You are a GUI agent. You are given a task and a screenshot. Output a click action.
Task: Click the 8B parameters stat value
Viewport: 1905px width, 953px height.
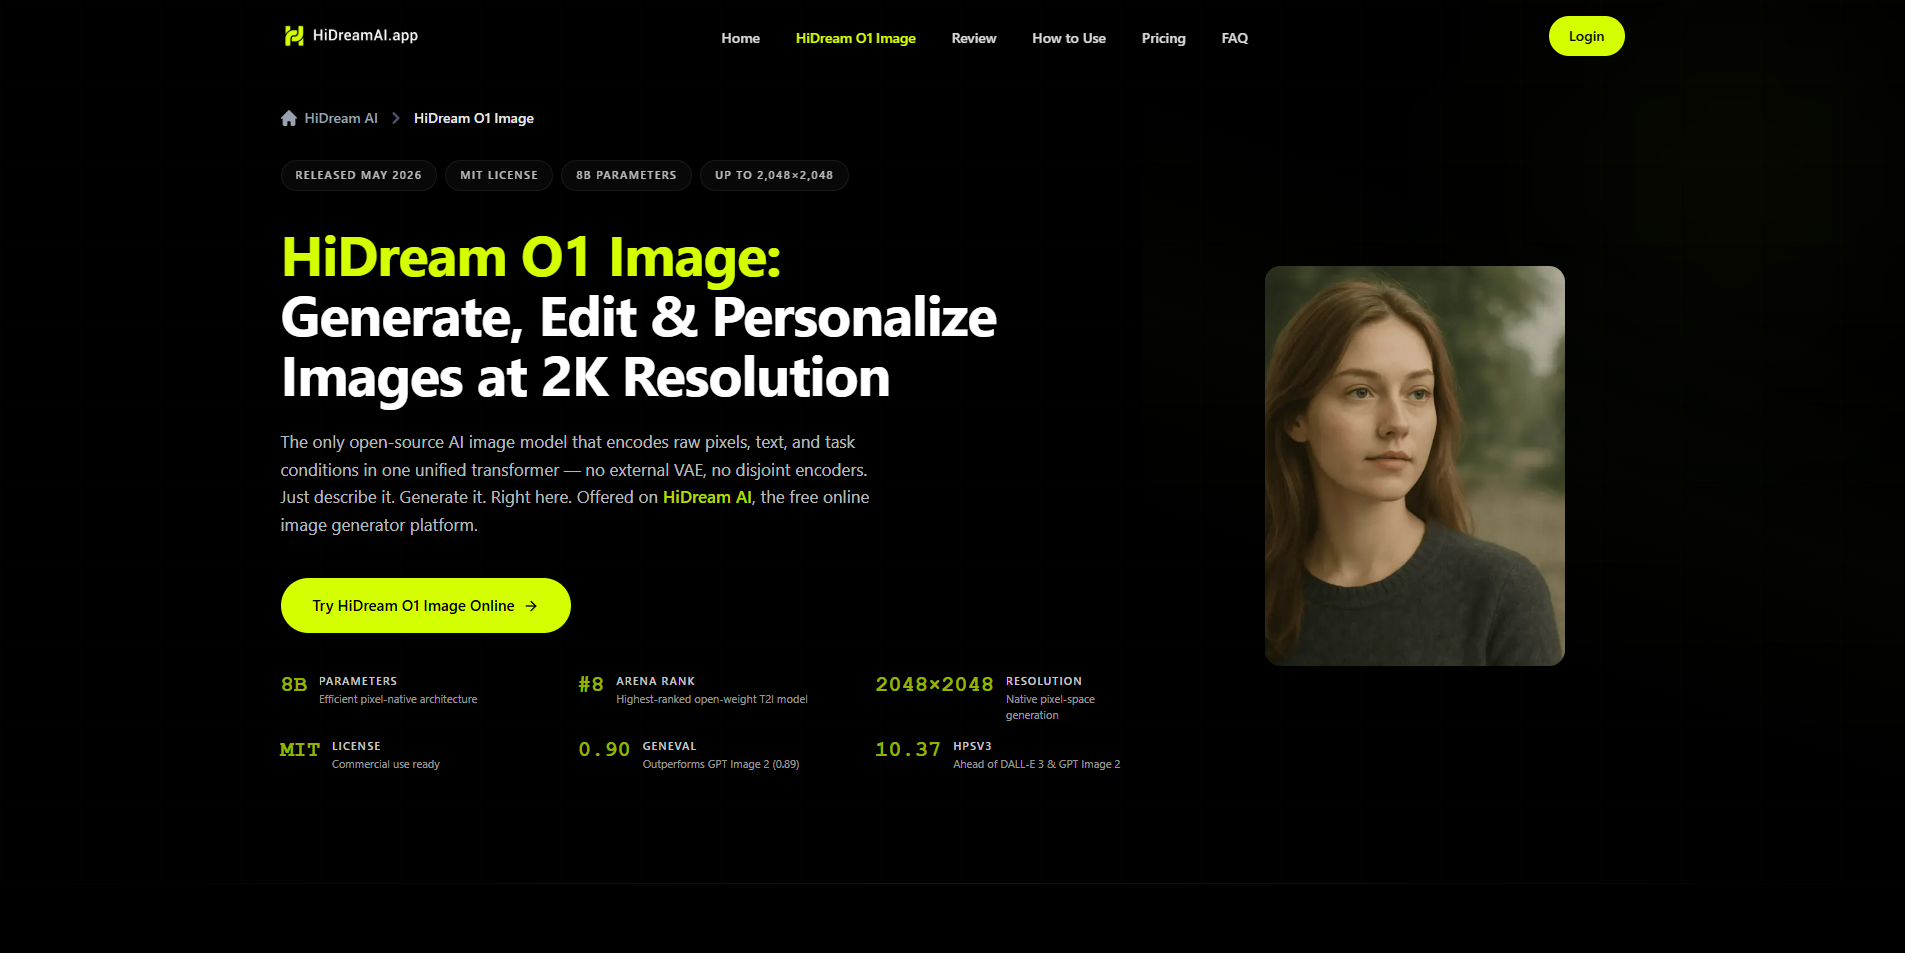click(x=294, y=685)
